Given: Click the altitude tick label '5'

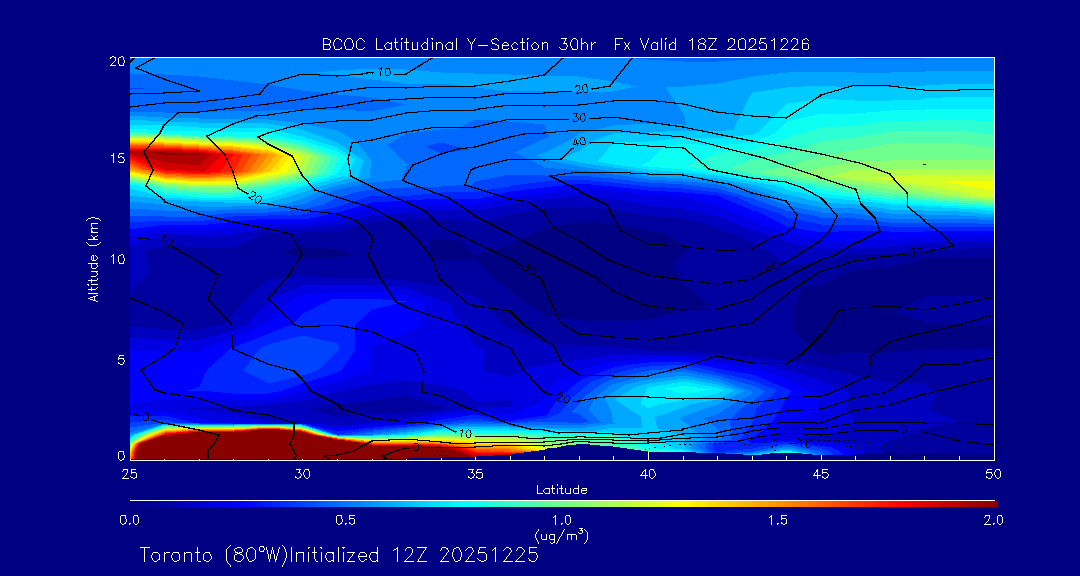Looking at the screenshot, I should tap(121, 359).
